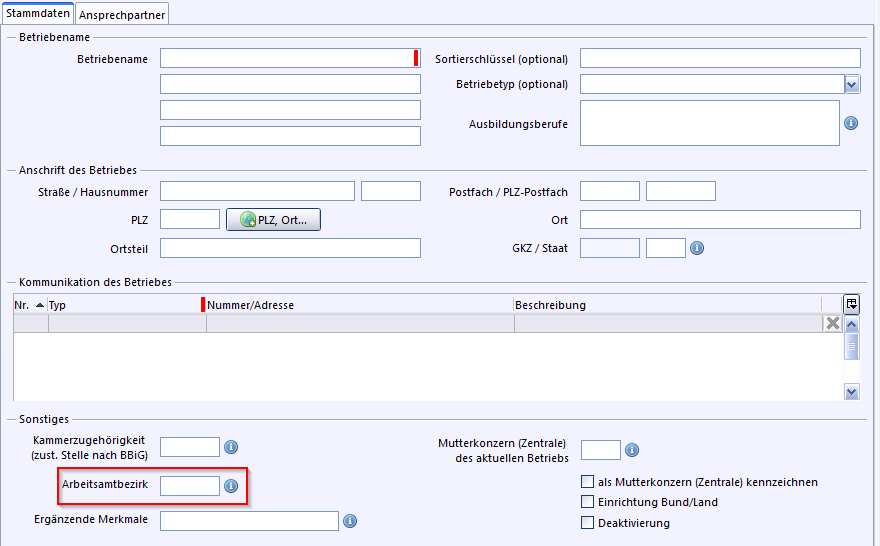The image size is (880, 546).
Task: Click info icon beside GKZ / Staat
Action: (697, 247)
